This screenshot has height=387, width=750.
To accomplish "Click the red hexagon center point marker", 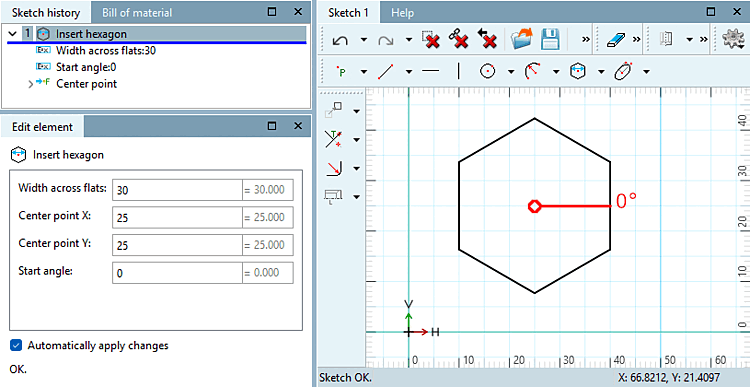I will click(x=534, y=206).
